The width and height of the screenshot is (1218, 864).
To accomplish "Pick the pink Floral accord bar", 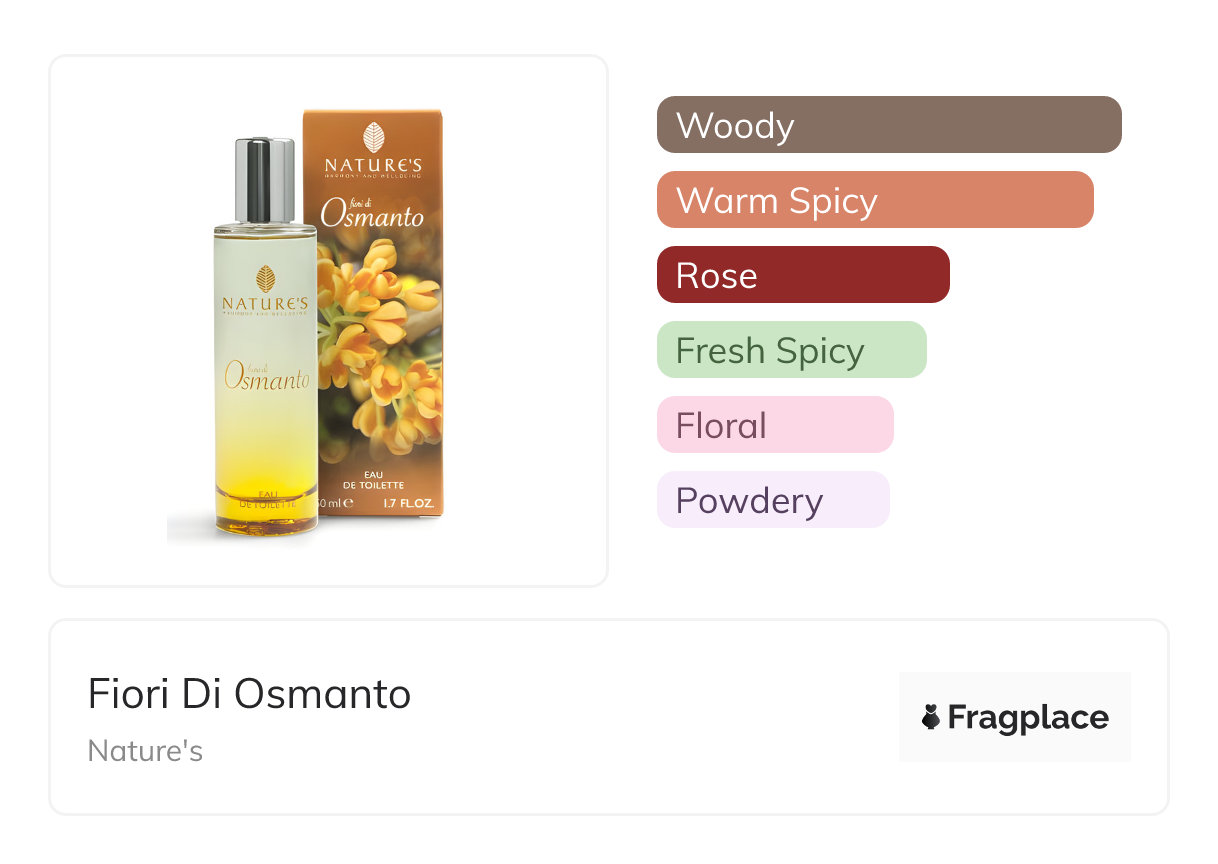I will [x=774, y=425].
